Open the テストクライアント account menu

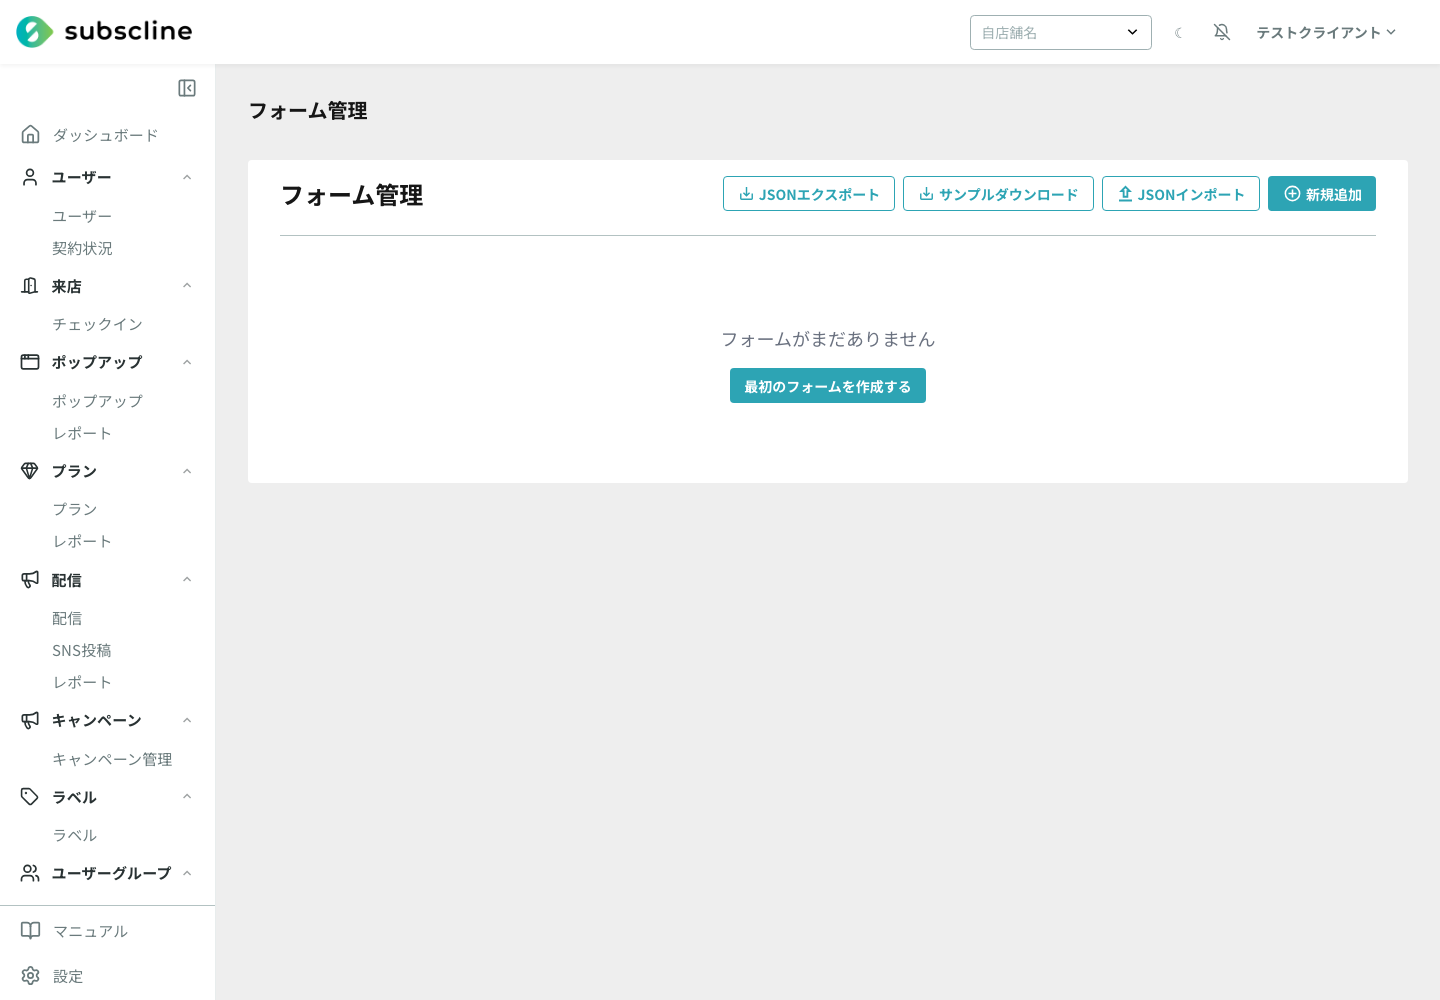[x=1326, y=32]
